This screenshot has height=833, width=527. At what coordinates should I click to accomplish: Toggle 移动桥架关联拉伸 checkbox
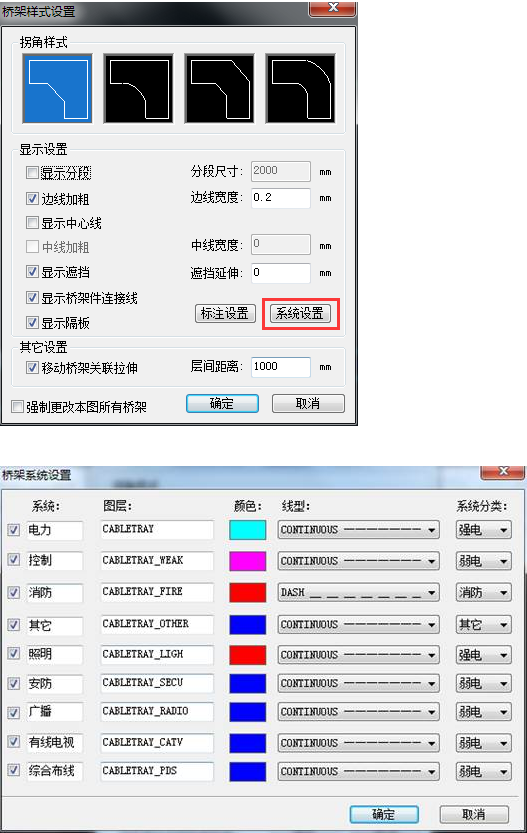[32, 368]
